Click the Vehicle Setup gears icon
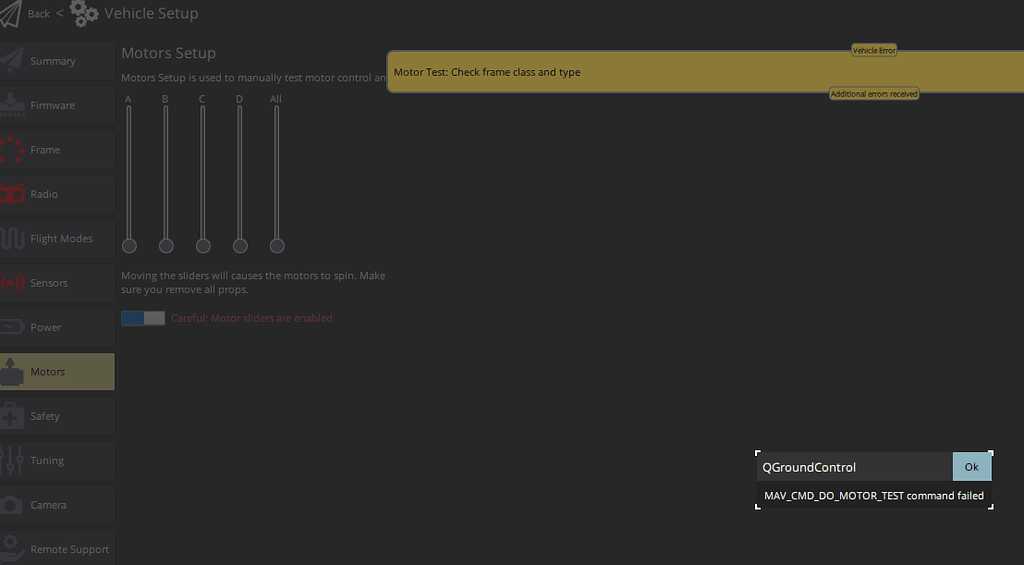Viewport: 1024px width, 565px height. click(84, 14)
